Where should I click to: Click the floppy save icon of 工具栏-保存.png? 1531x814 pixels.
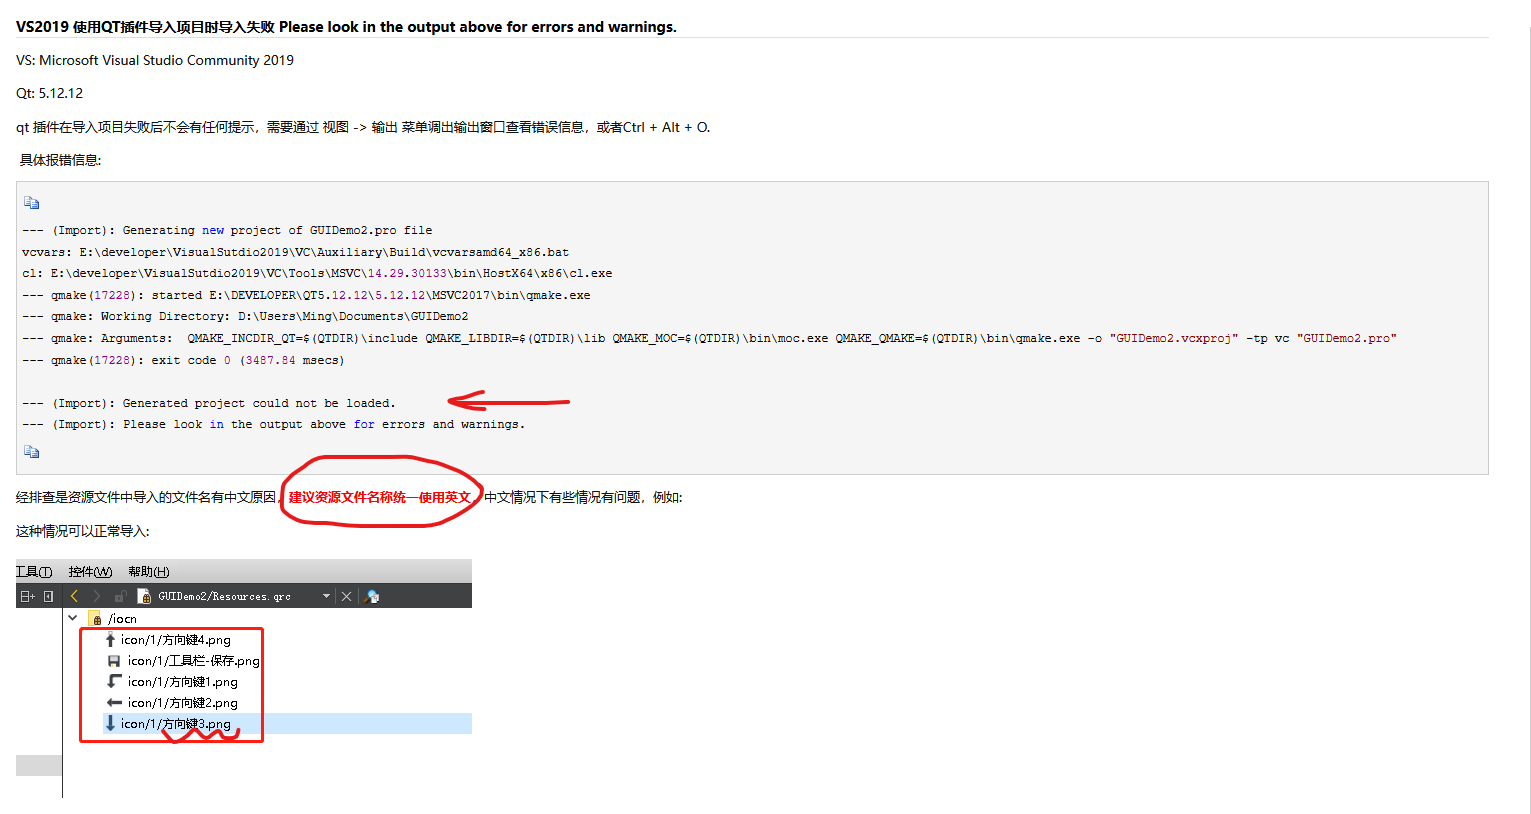coord(114,661)
